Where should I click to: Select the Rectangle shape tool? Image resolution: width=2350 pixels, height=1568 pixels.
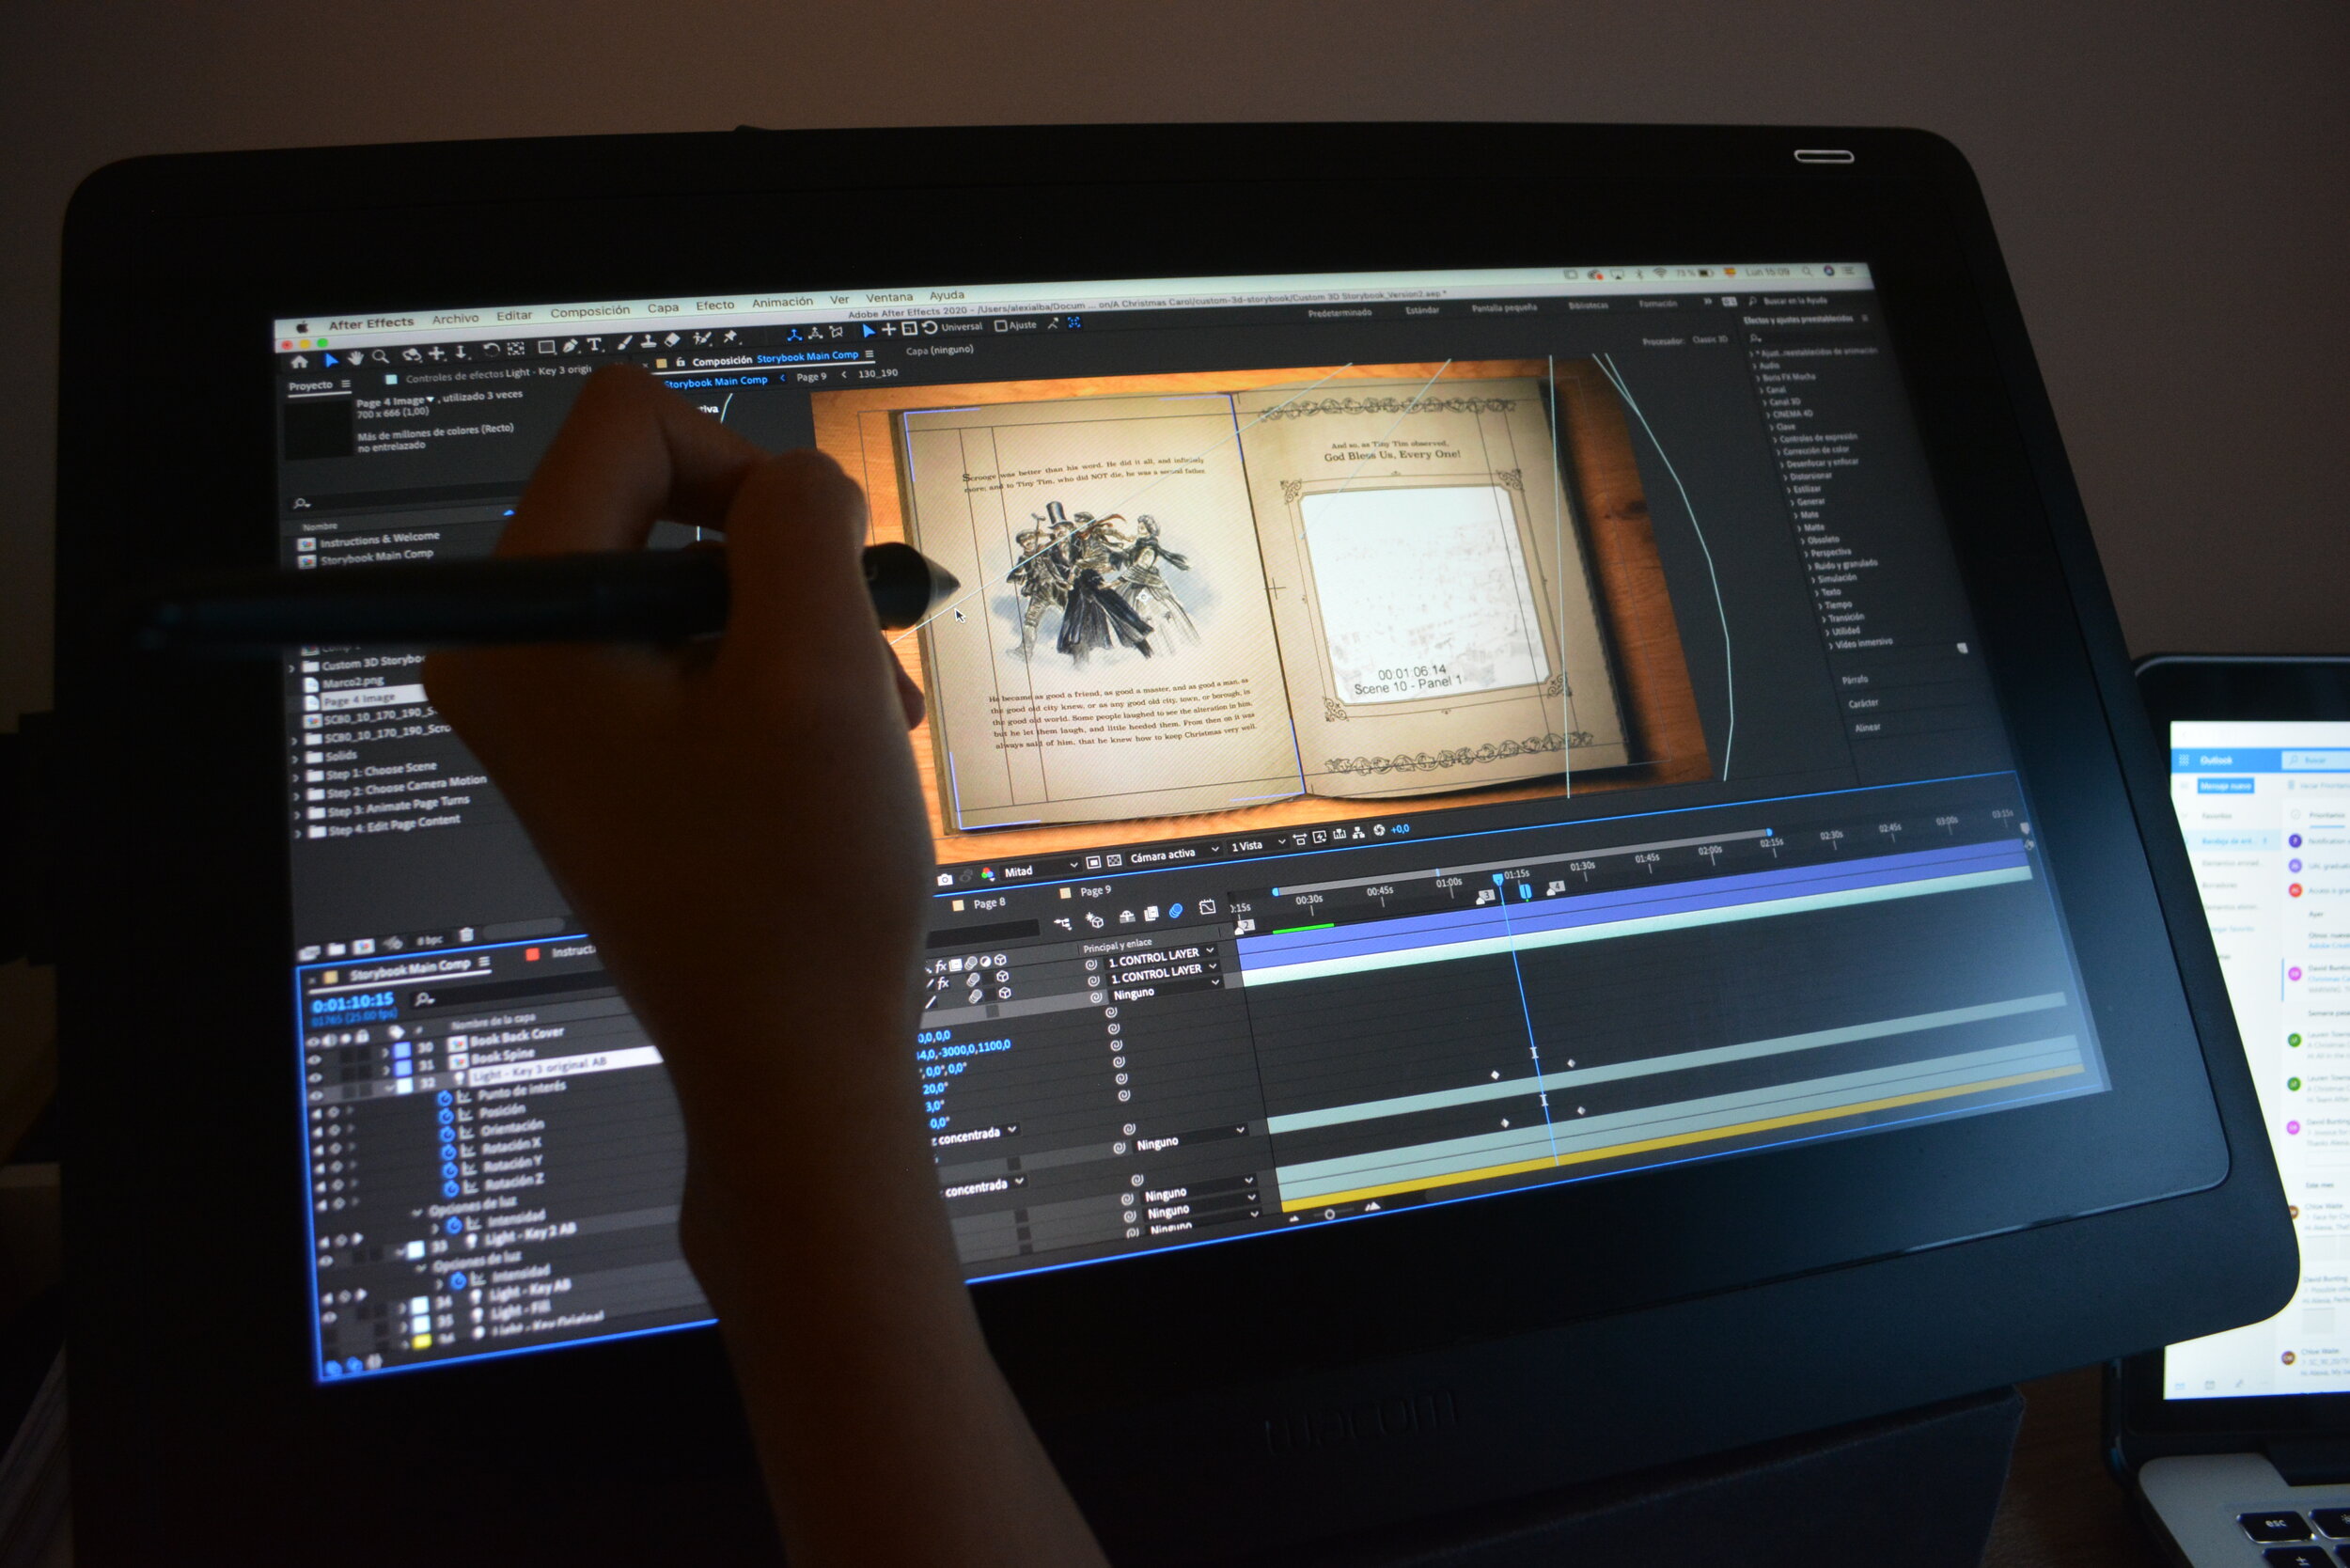click(x=546, y=348)
